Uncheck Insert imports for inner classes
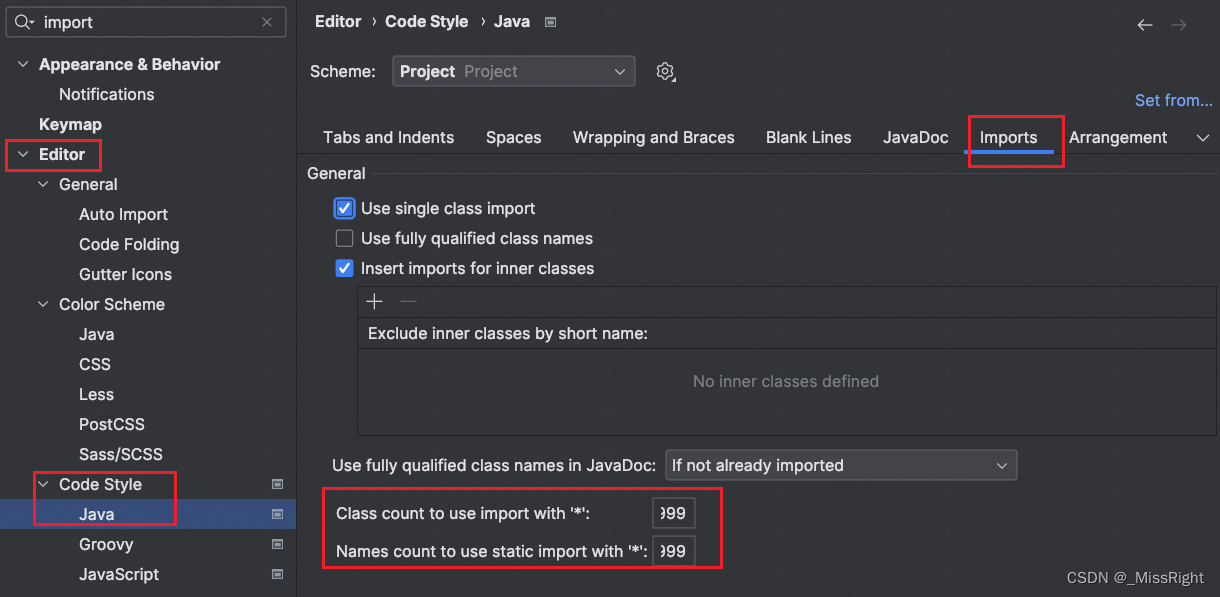 pyautogui.click(x=345, y=268)
